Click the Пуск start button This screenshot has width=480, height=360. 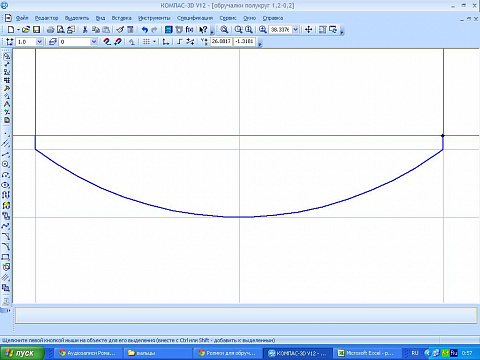coord(22,353)
